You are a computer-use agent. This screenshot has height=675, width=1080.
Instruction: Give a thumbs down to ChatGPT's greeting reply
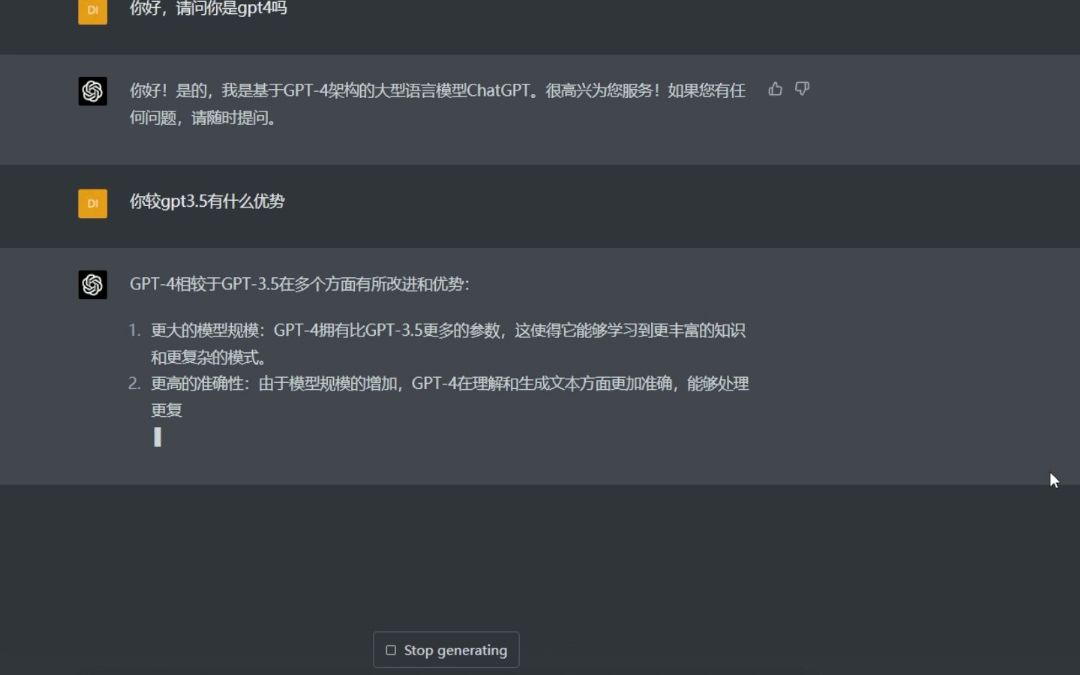801,89
